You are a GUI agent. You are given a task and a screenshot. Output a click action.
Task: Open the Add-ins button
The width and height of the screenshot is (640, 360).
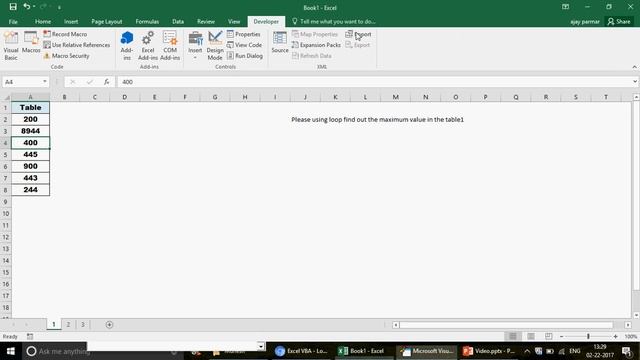[x=127, y=46]
